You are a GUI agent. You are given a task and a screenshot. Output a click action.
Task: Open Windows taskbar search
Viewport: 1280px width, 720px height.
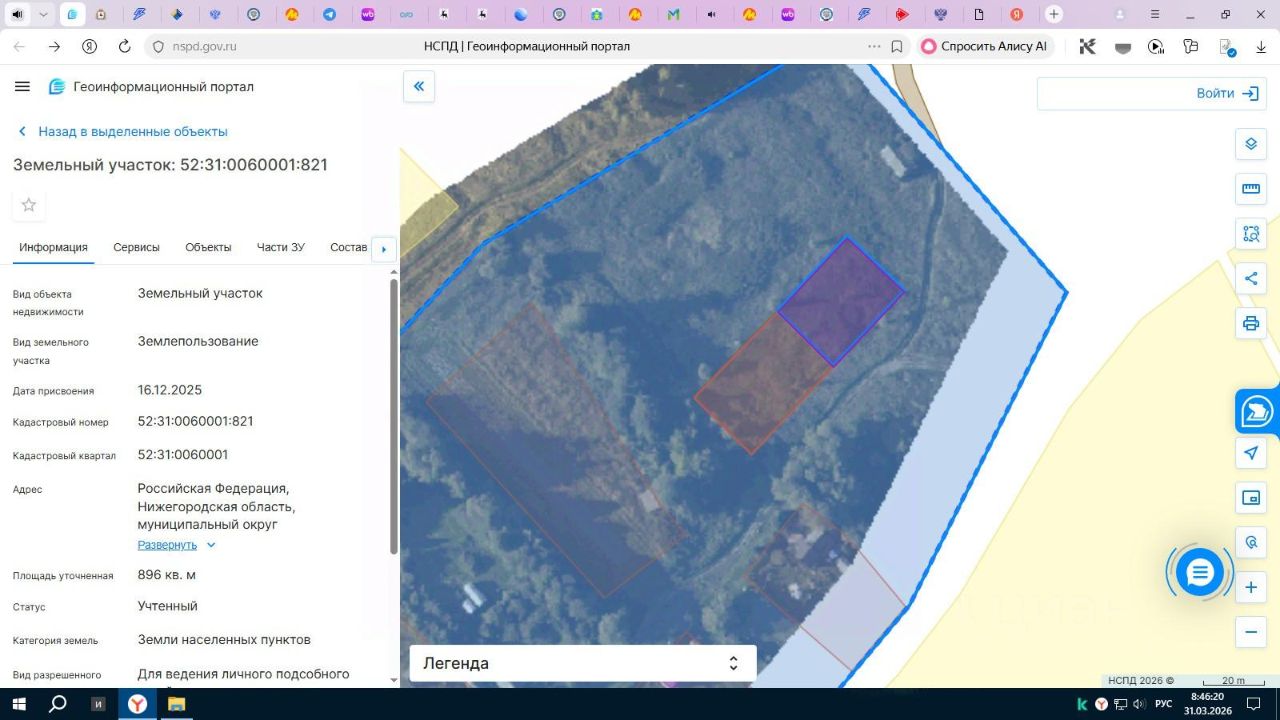coord(58,704)
